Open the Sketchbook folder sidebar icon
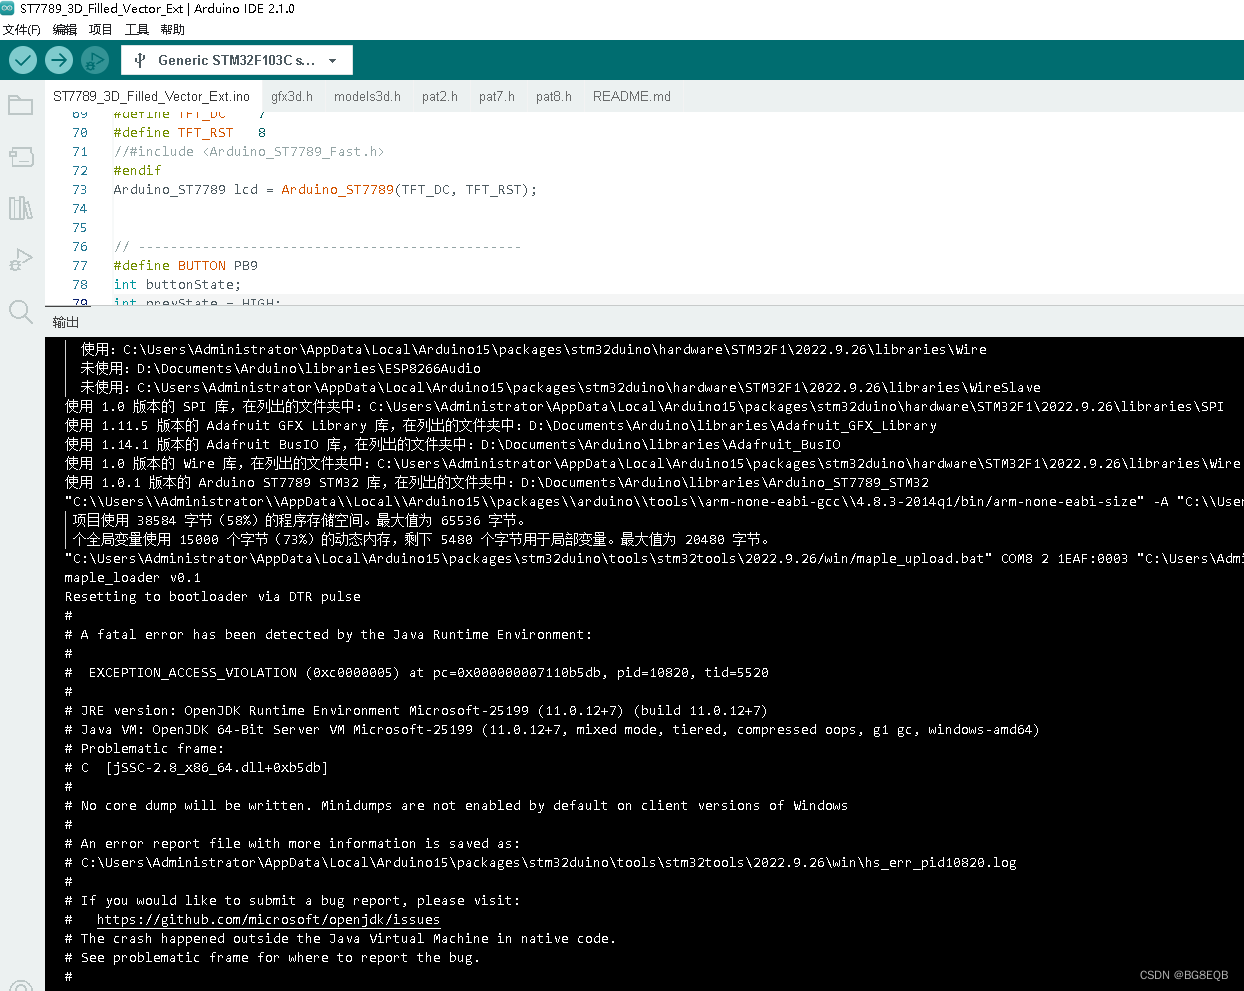The height and width of the screenshot is (991, 1244). point(21,105)
